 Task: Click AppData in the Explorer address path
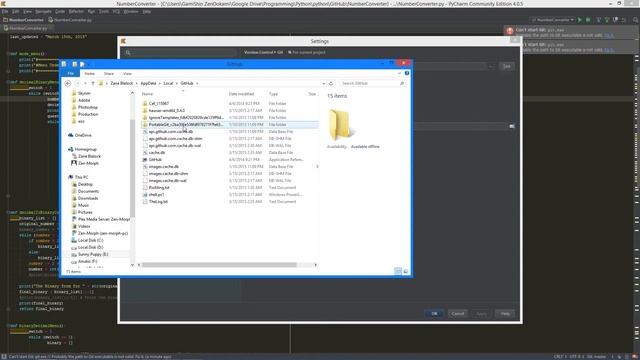click(x=148, y=83)
